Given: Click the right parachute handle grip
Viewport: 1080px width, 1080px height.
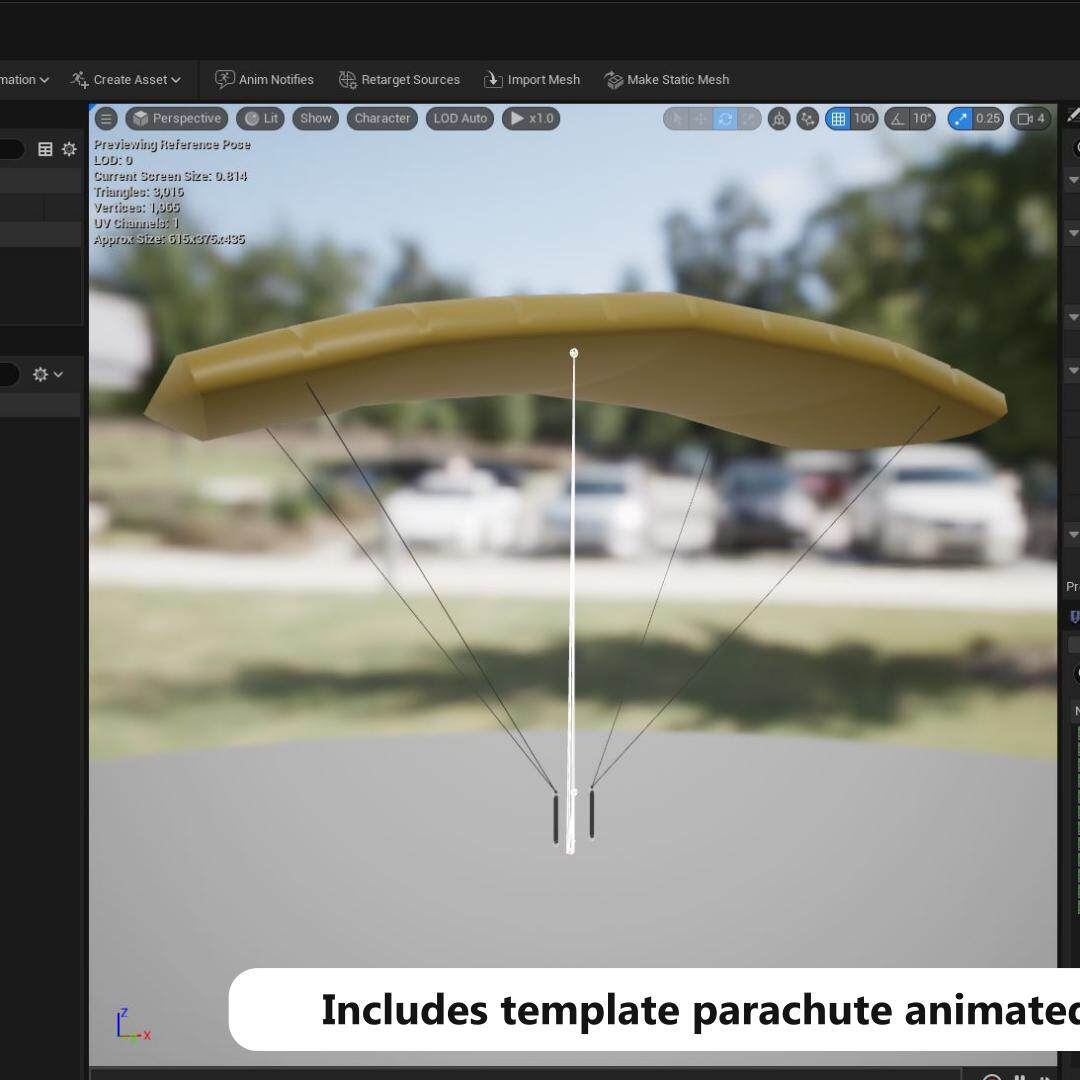Looking at the screenshot, I should [592, 814].
